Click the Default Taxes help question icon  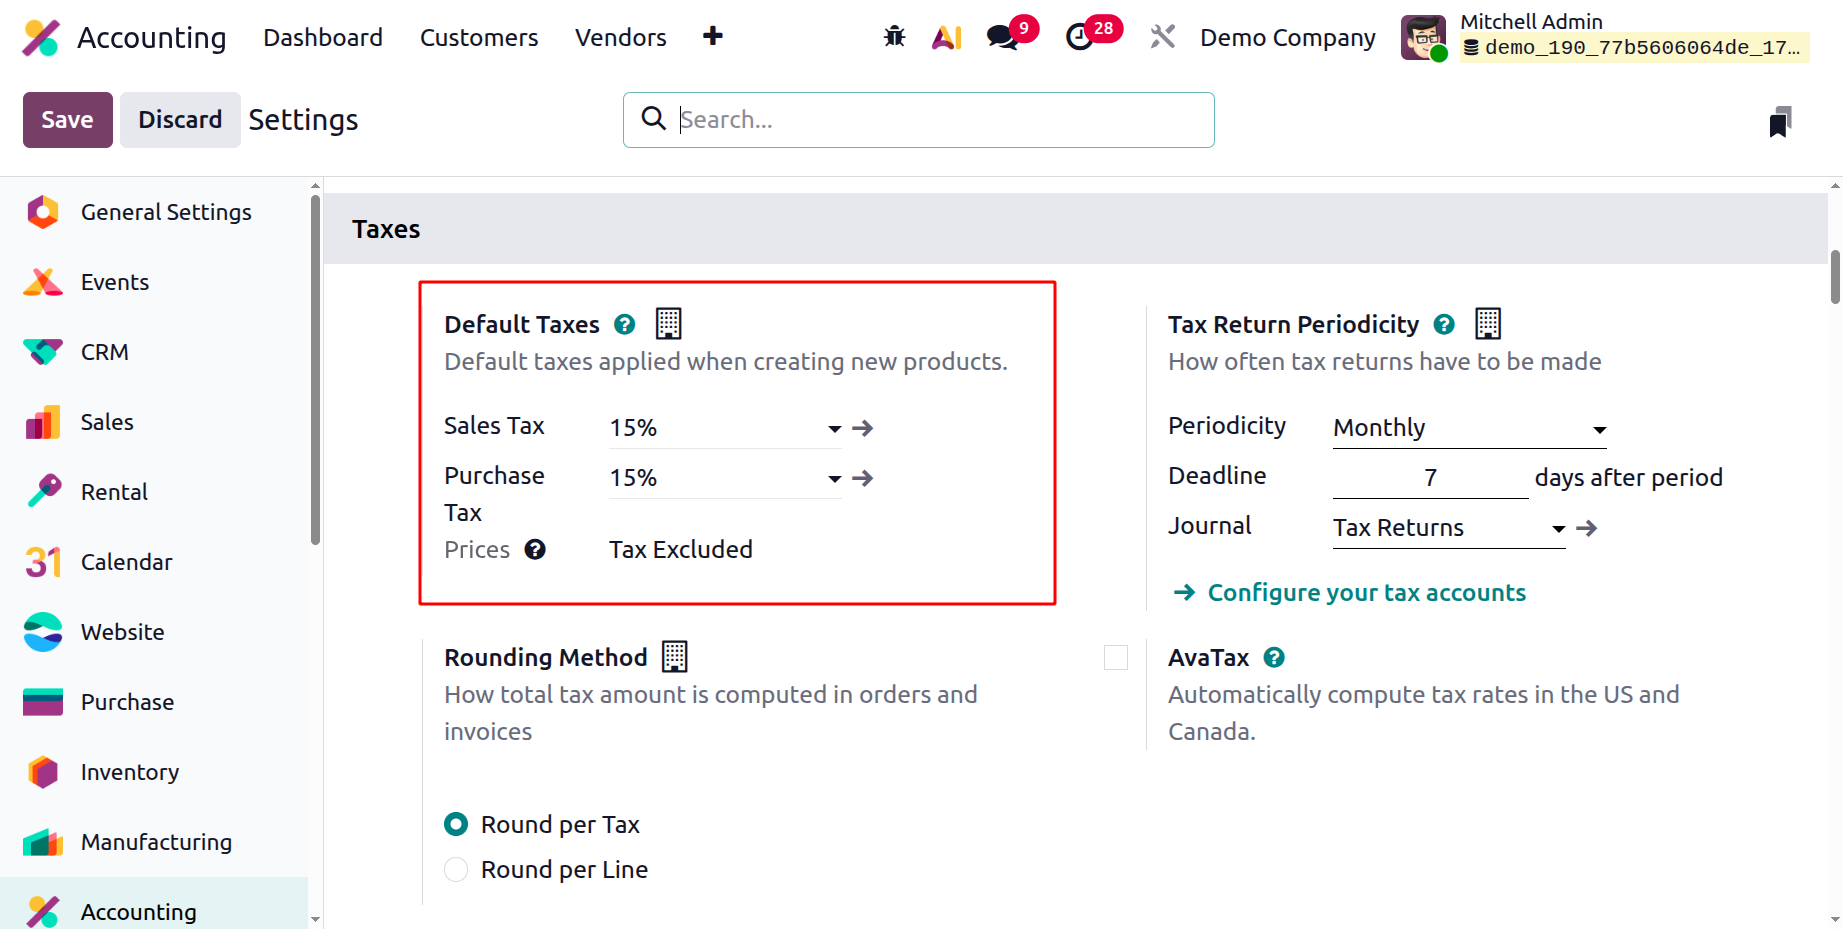pos(625,324)
